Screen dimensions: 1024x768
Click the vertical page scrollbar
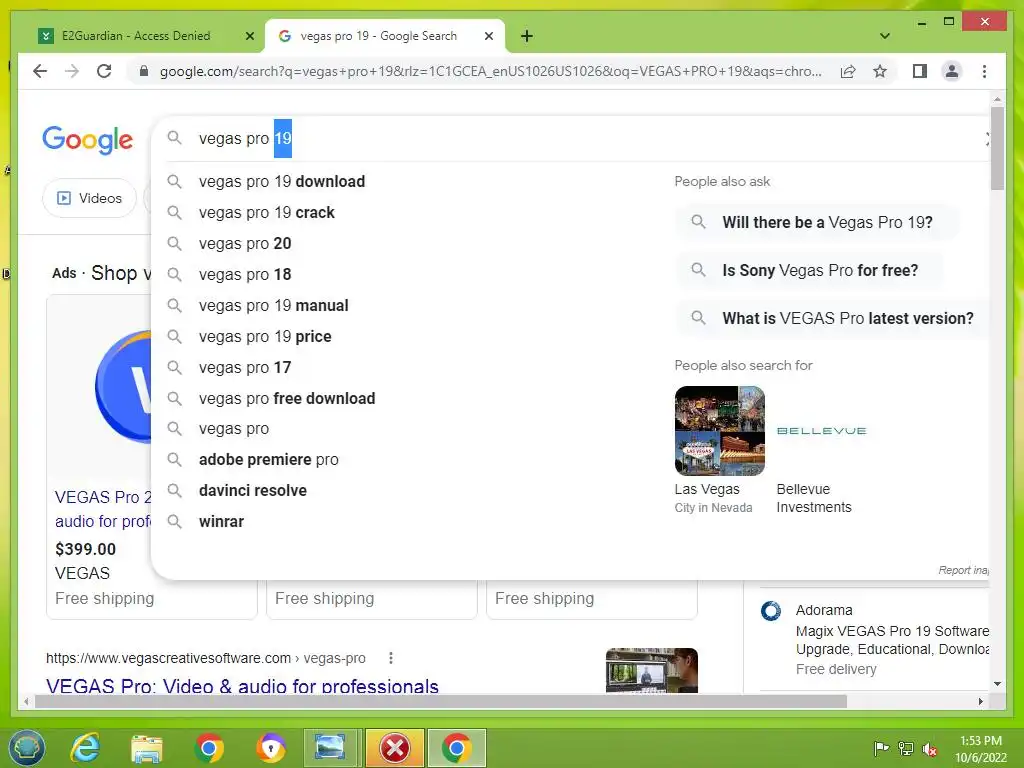(x=997, y=149)
